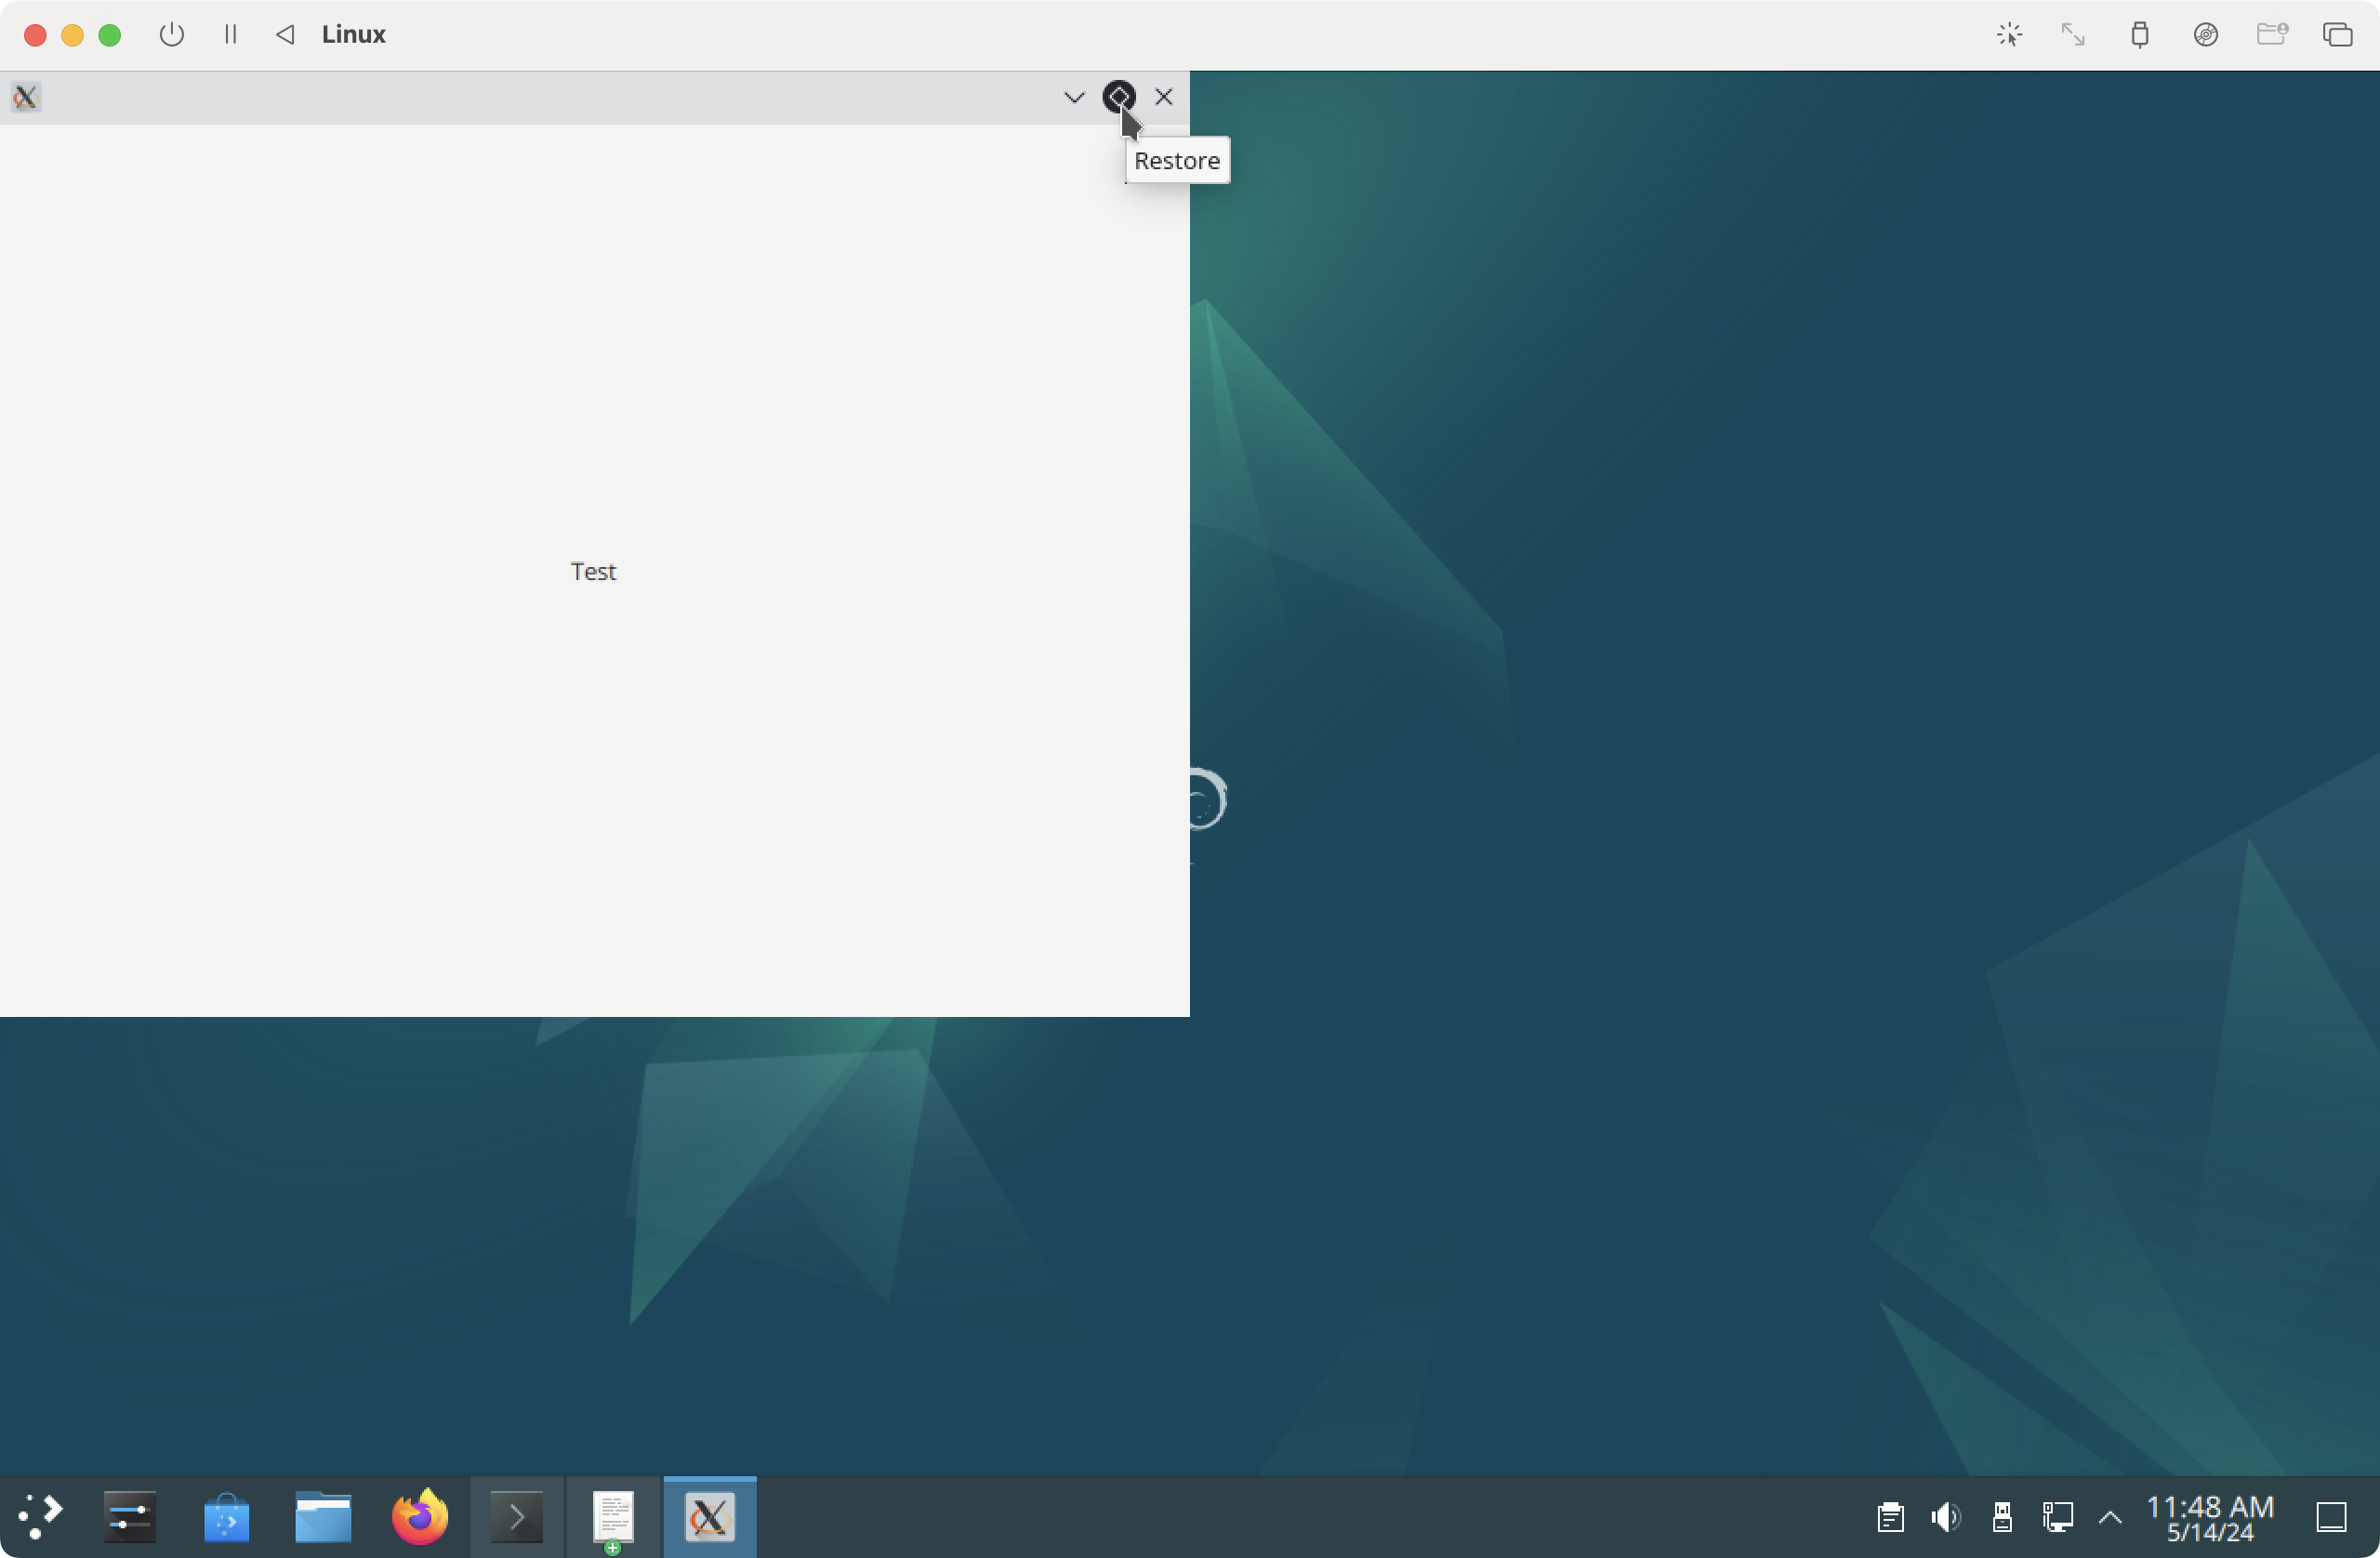Select the X application taskbar entry

tap(710, 1517)
